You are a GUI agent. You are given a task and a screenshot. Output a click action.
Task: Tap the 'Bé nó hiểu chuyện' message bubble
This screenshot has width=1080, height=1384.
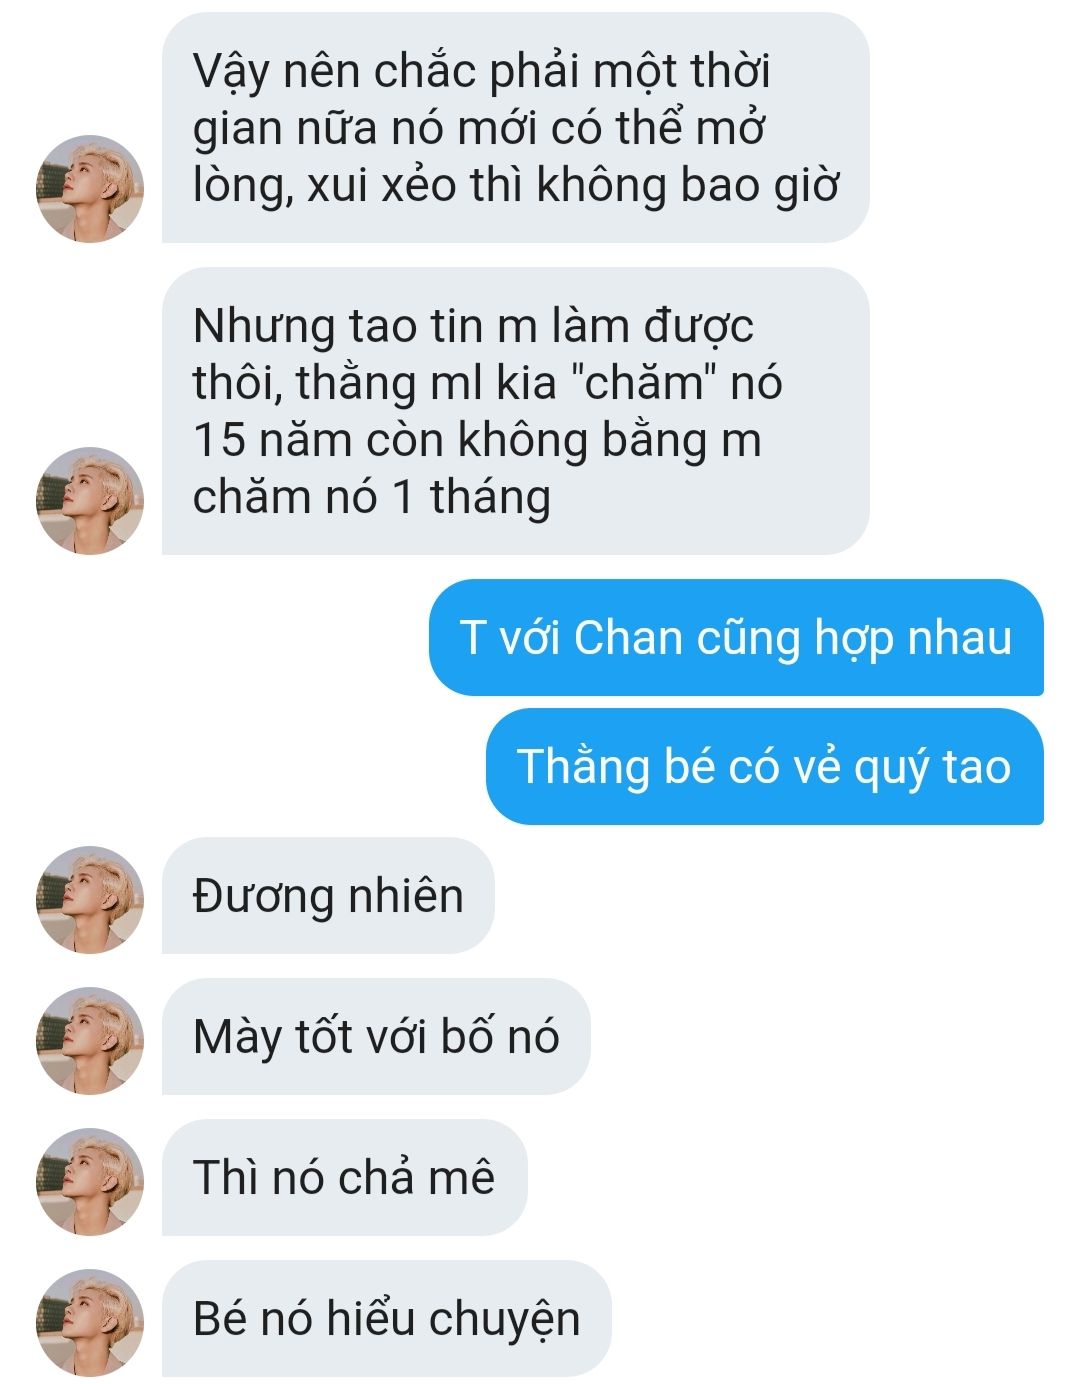pyautogui.click(x=386, y=1318)
